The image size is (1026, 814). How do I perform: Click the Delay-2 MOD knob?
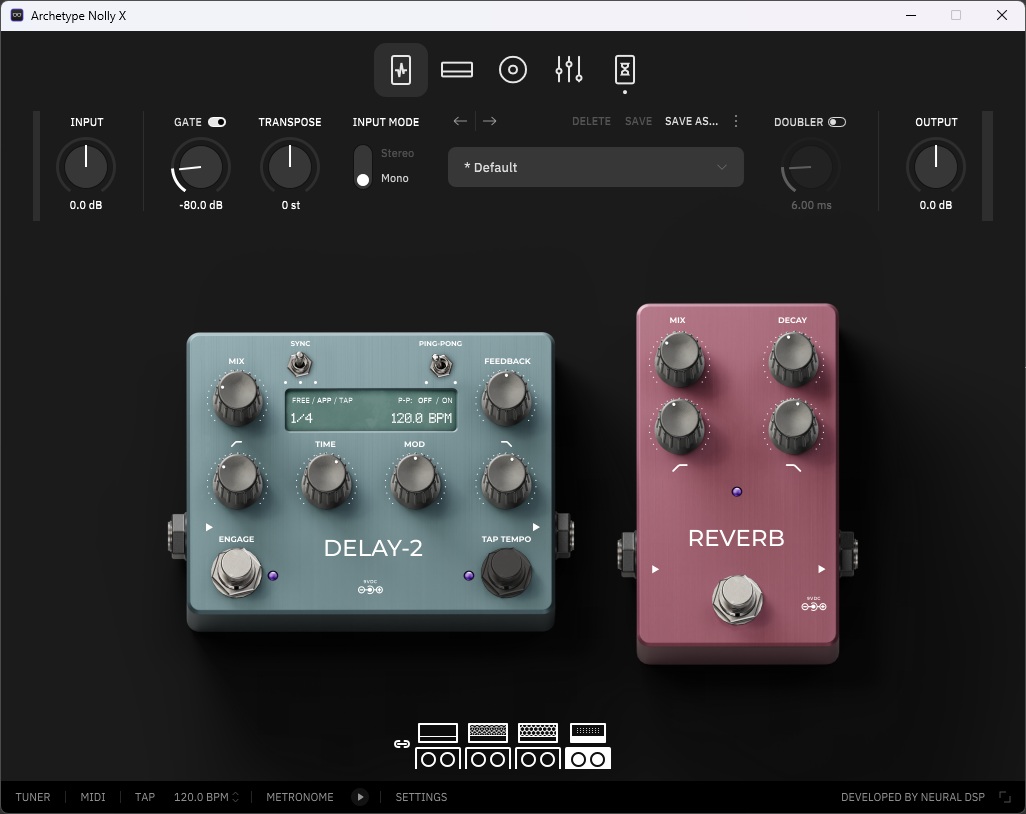pos(416,481)
